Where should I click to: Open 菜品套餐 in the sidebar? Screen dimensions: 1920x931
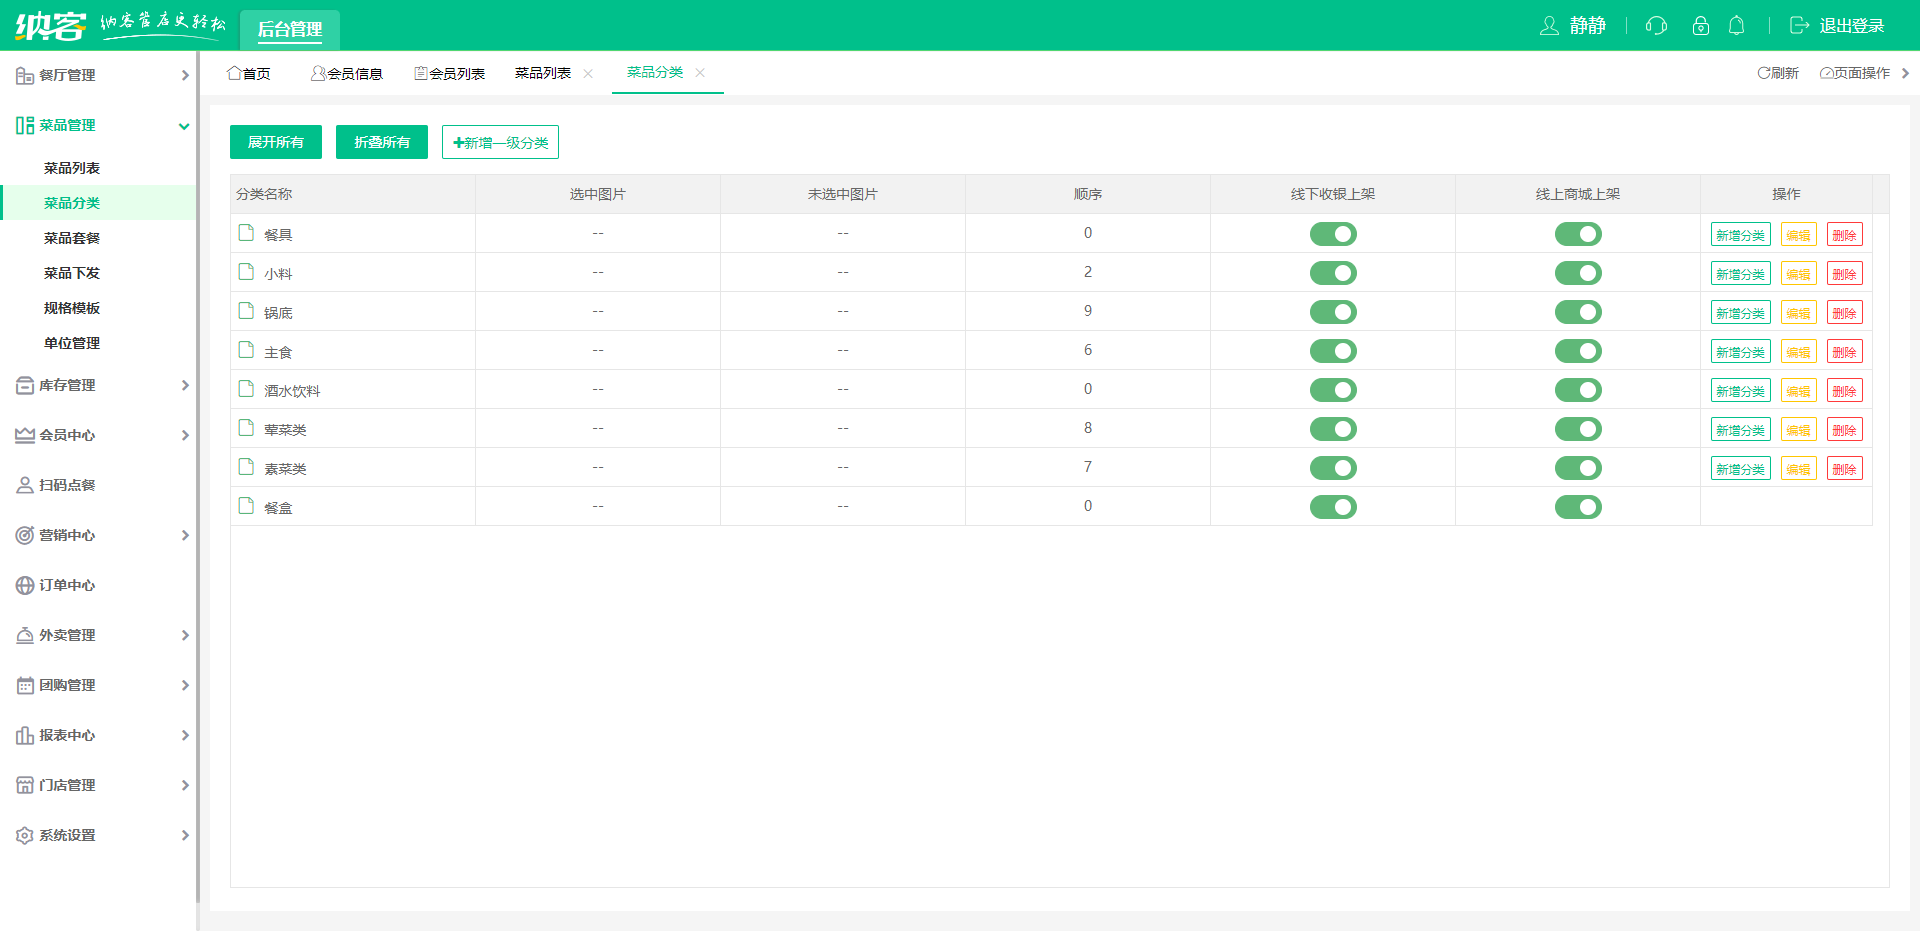[x=72, y=238]
